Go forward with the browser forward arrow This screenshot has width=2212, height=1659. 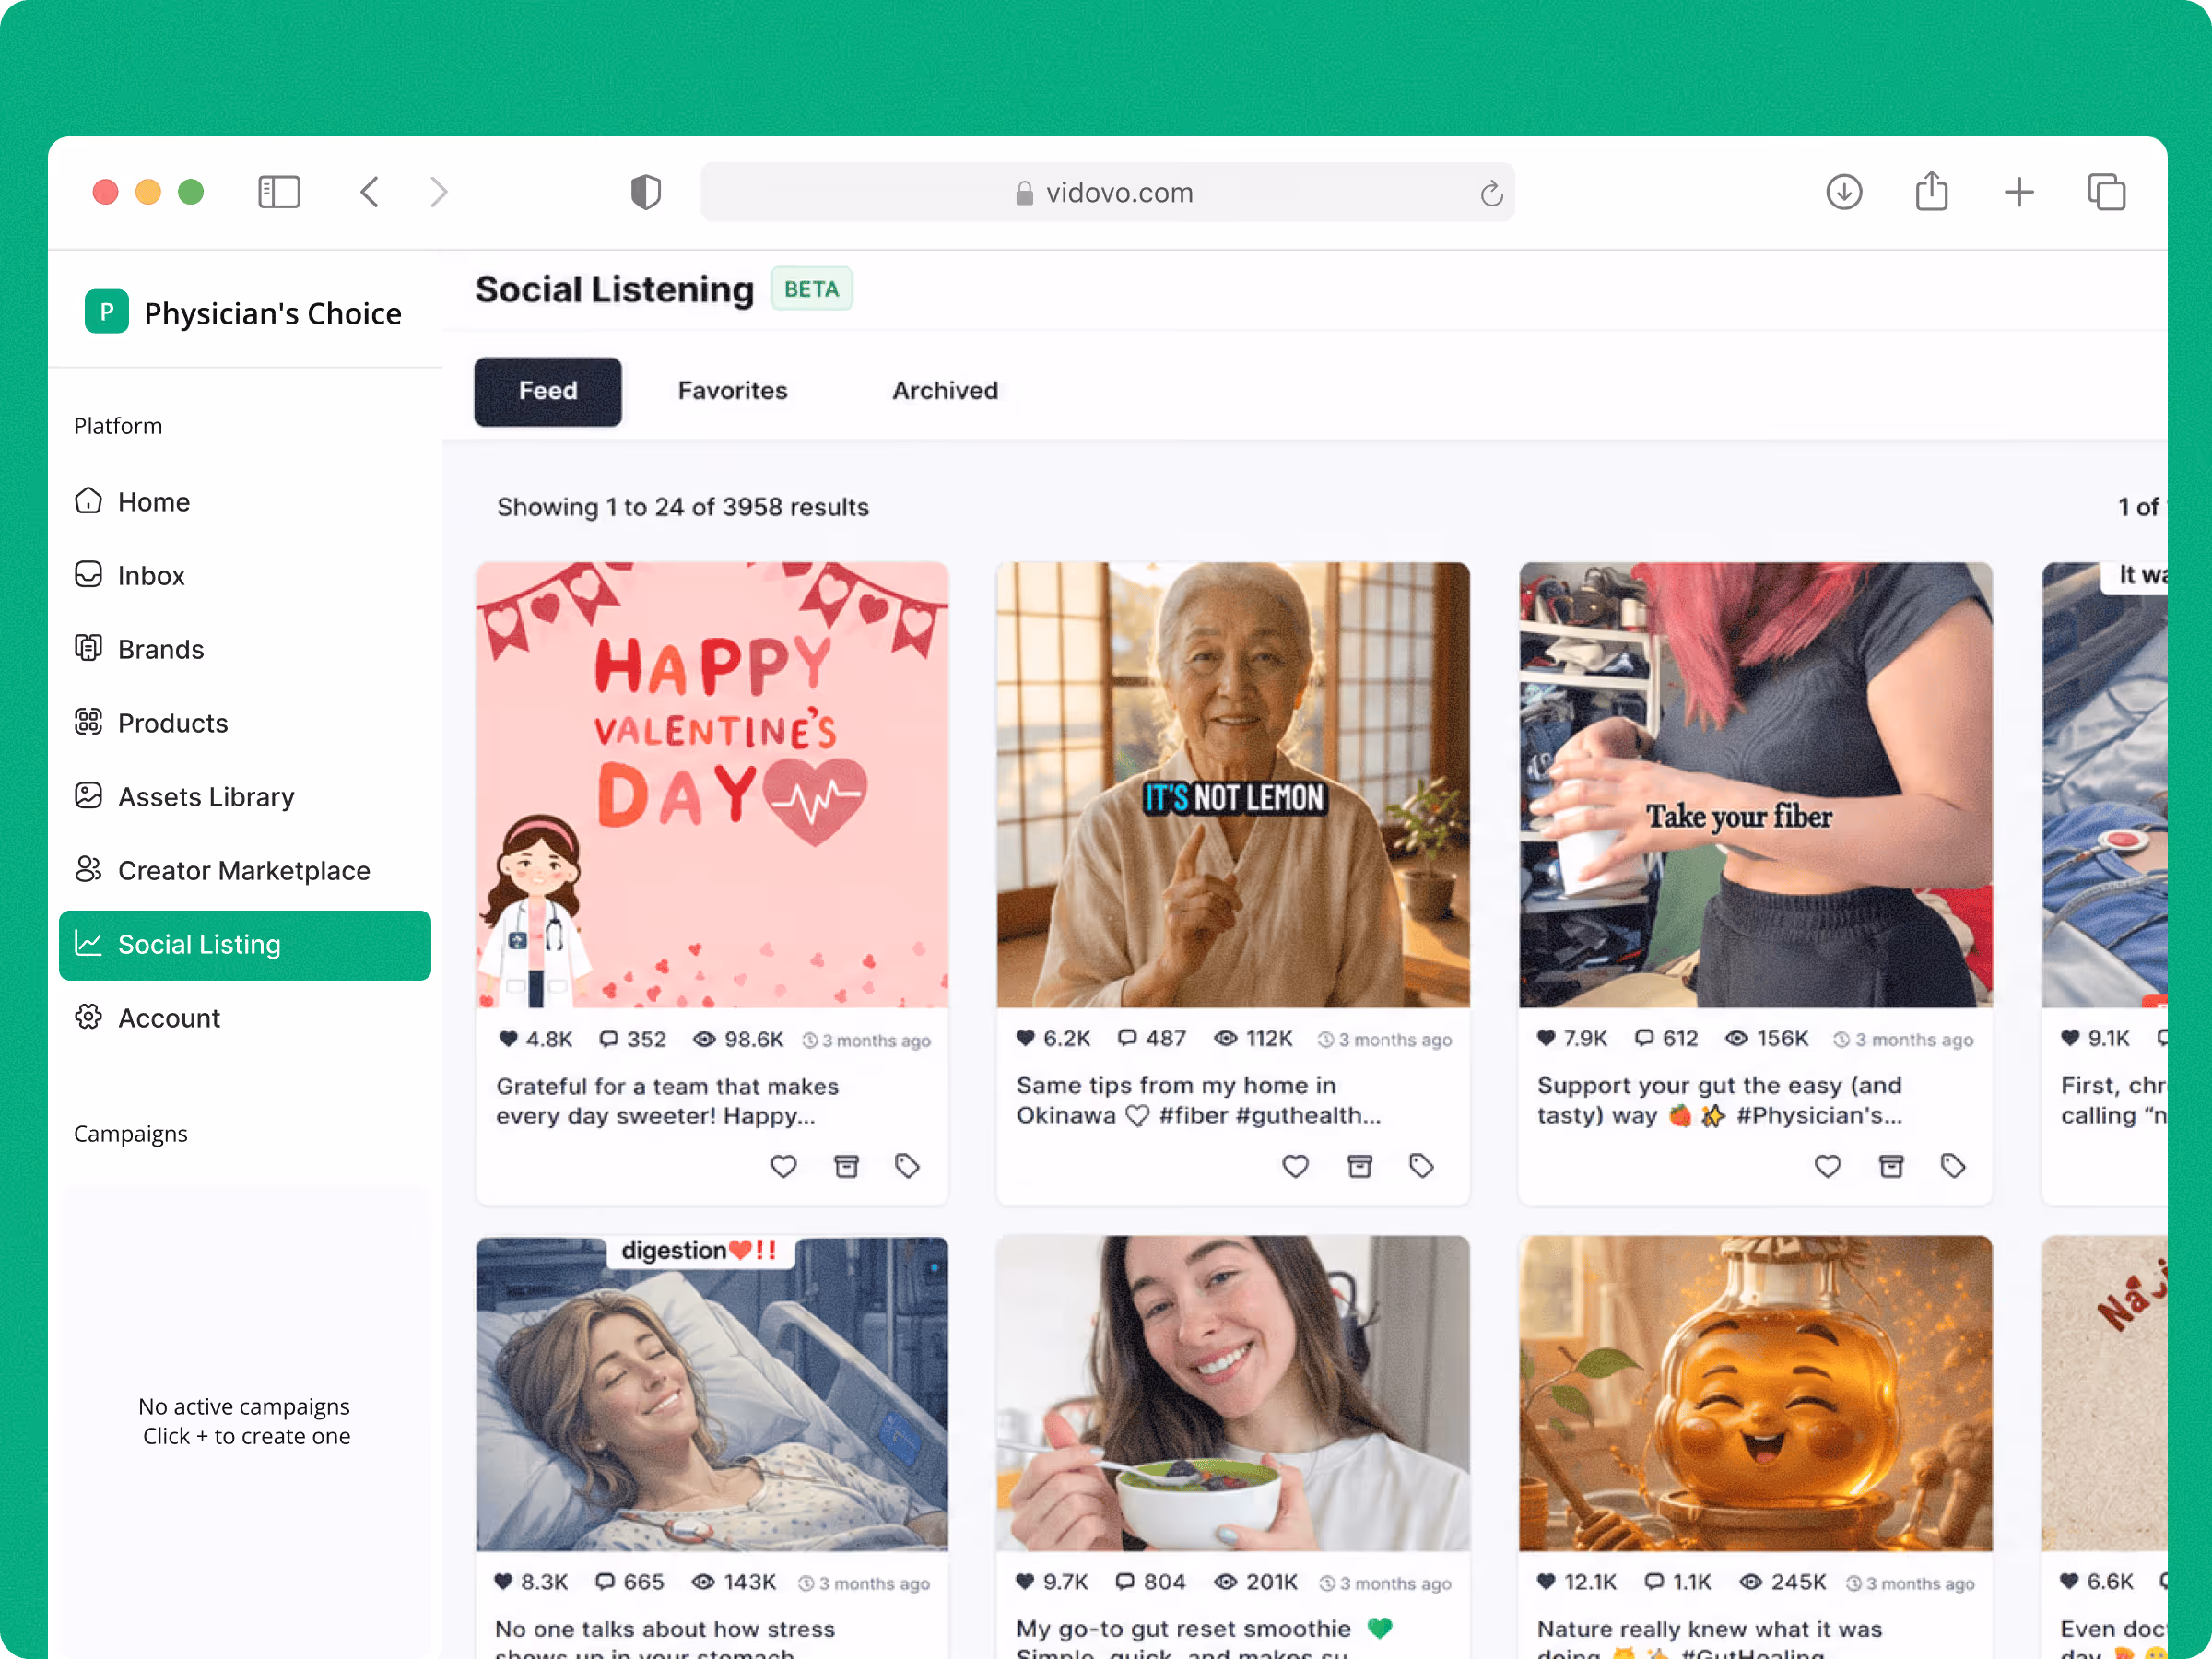click(439, 192)
